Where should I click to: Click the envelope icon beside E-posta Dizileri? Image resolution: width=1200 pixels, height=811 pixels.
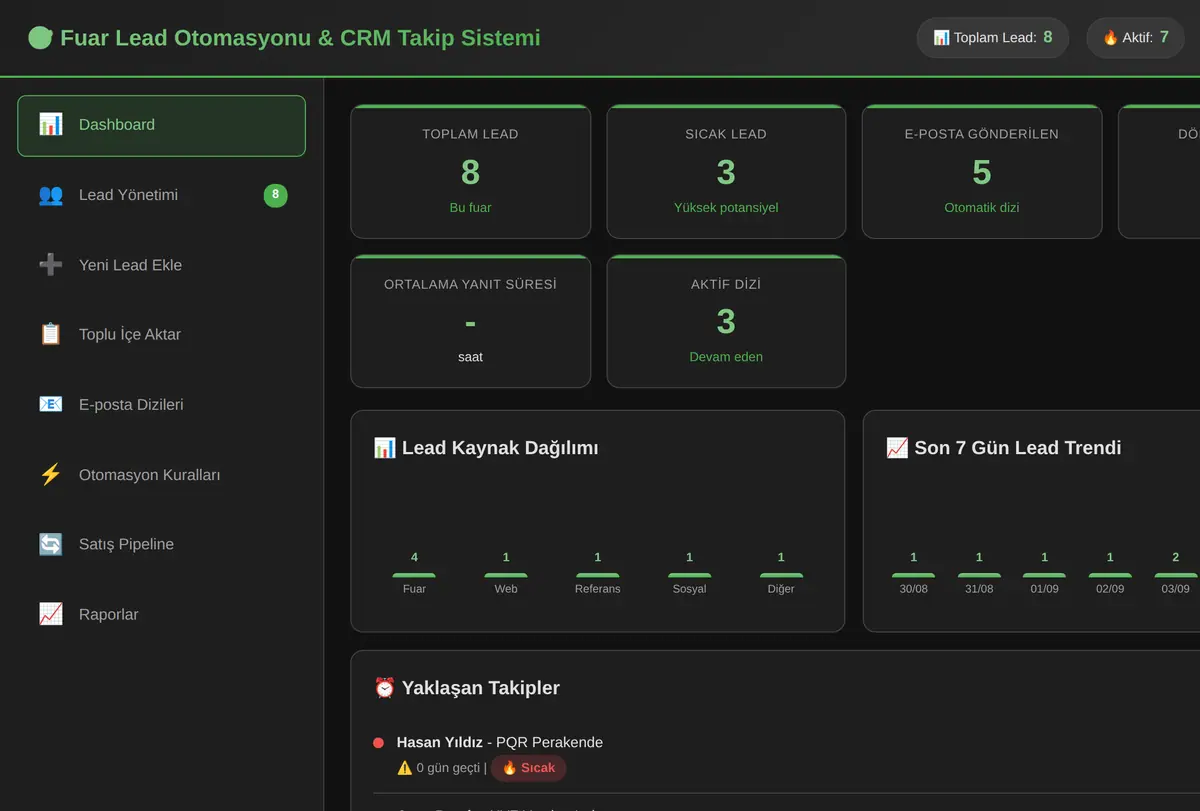[x=50, y=405]
